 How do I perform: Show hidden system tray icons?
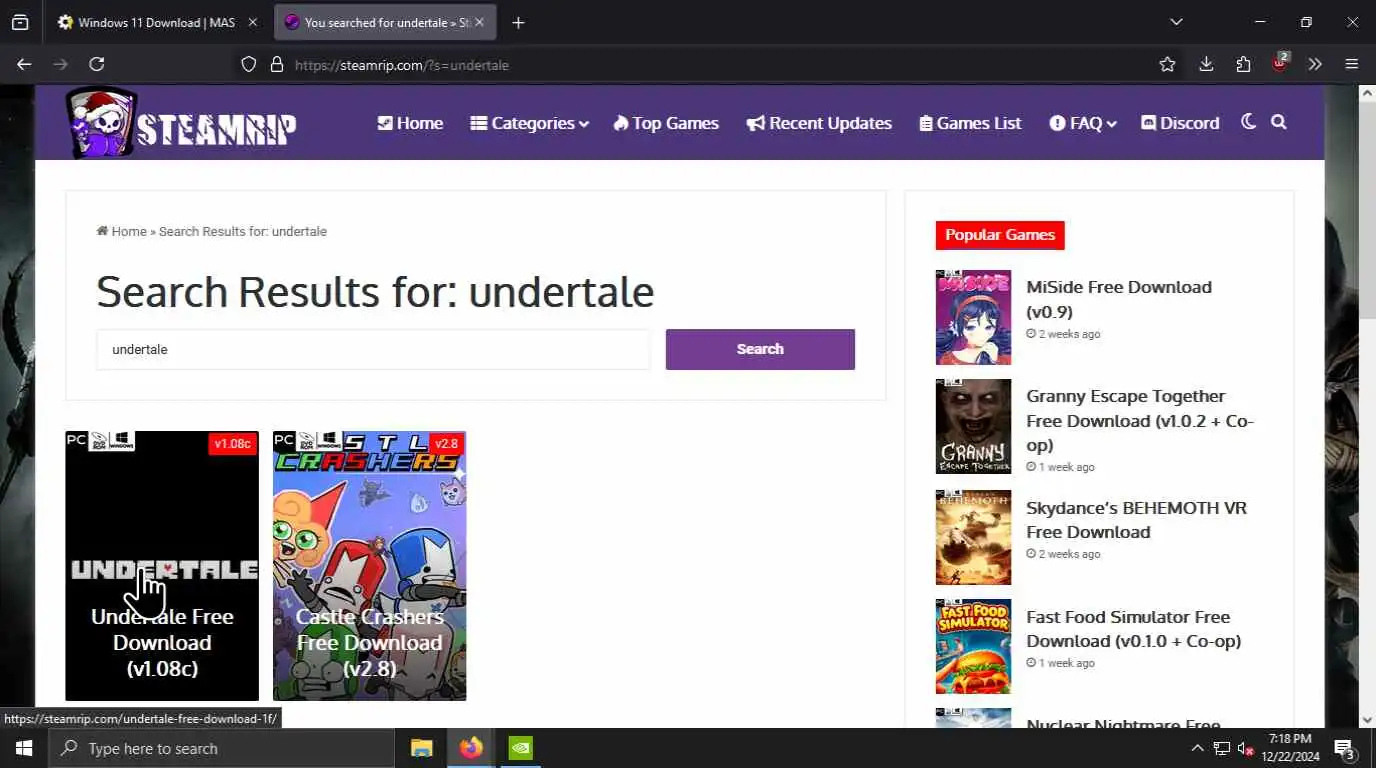pyautogui.click(x=1197, y=748)
